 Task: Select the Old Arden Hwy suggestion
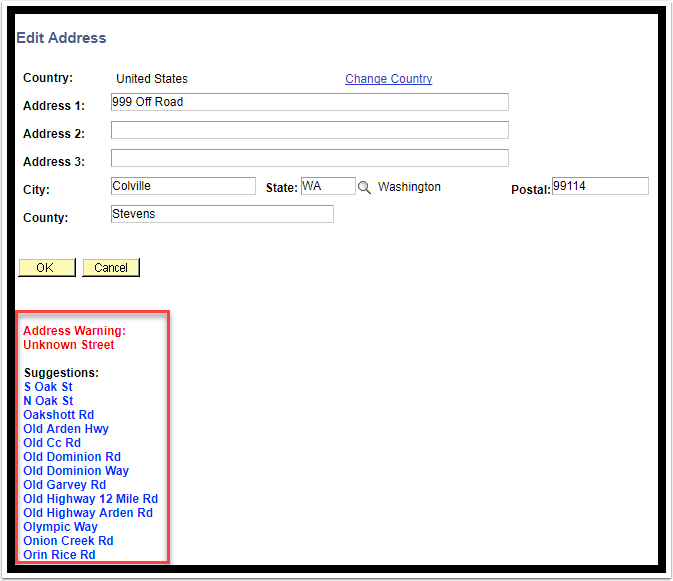click(66, 429)
